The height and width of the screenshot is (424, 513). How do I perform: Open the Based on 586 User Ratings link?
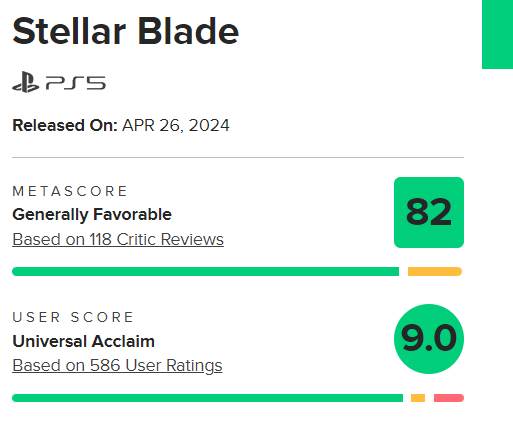coord(117,366)
